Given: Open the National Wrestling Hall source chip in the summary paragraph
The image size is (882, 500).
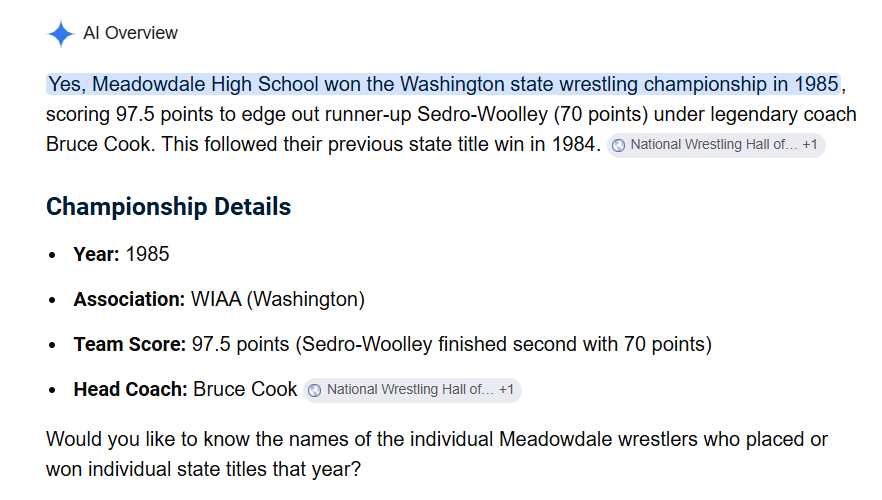Looking at the screenshot, I should (x=716, y=145).
